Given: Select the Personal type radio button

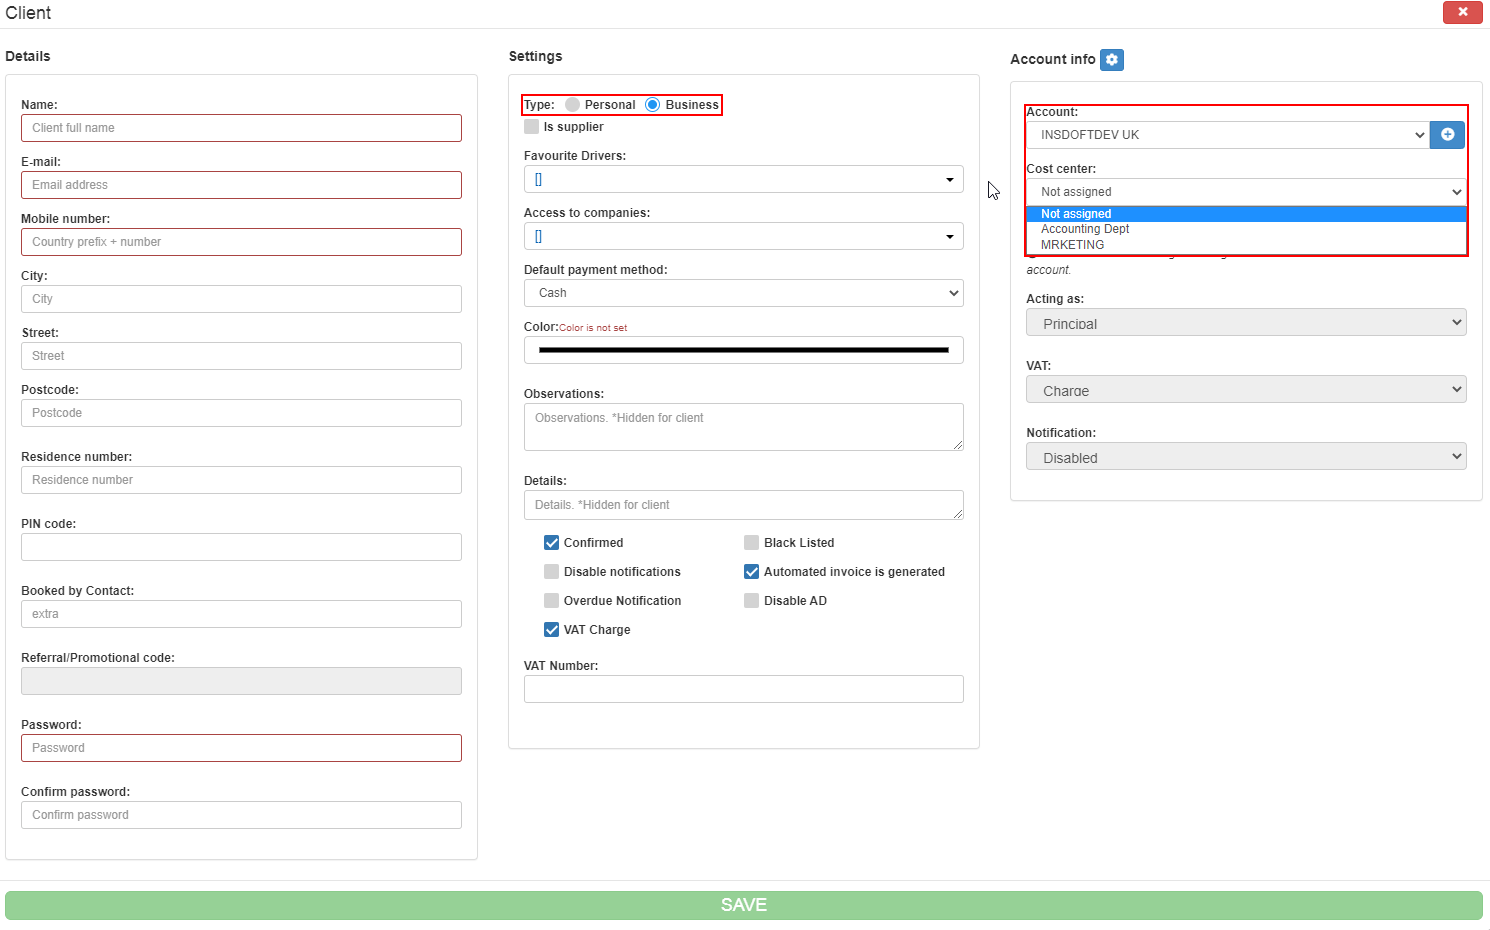Looking at the screenshot, I should [572, 105].
